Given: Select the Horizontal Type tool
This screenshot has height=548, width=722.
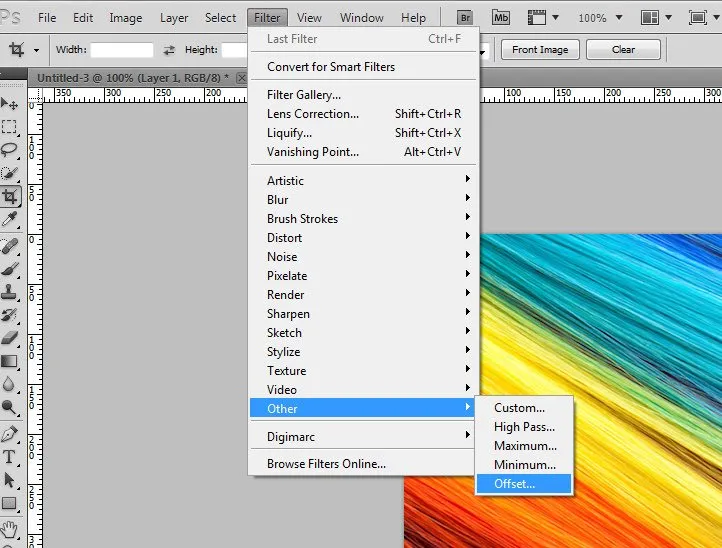Looking at the screenshot, I should [x=9, y=457].
